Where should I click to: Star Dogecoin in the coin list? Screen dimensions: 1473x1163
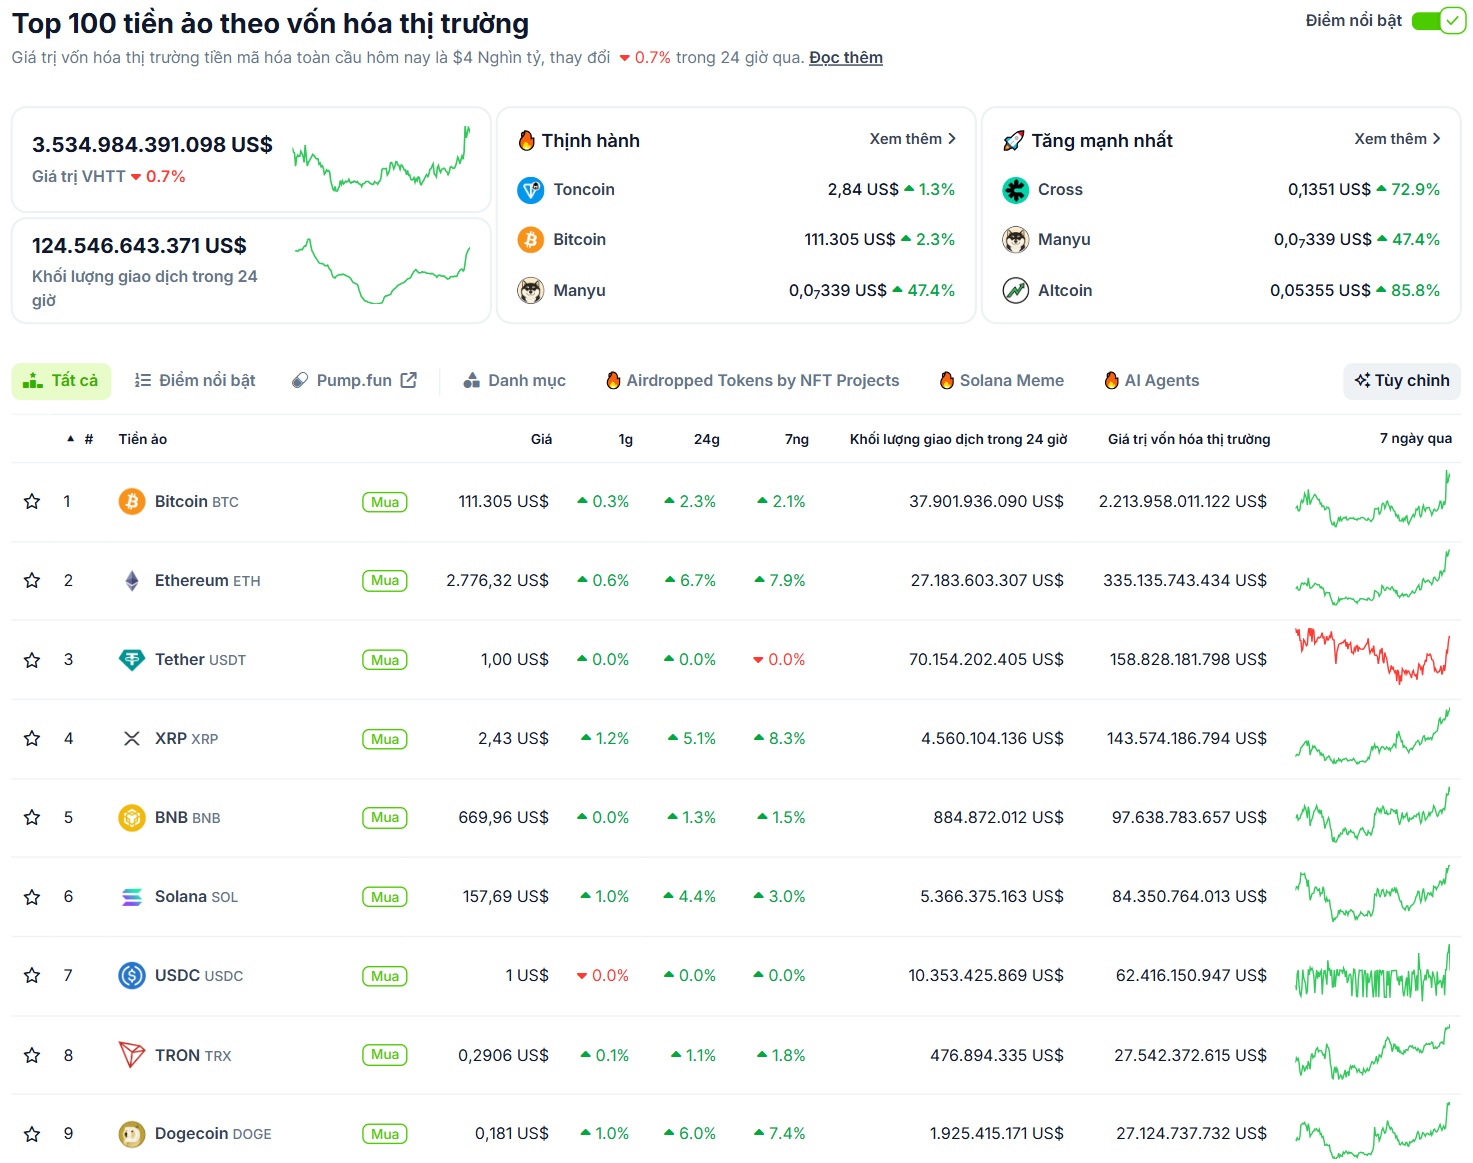[32, 1134]
